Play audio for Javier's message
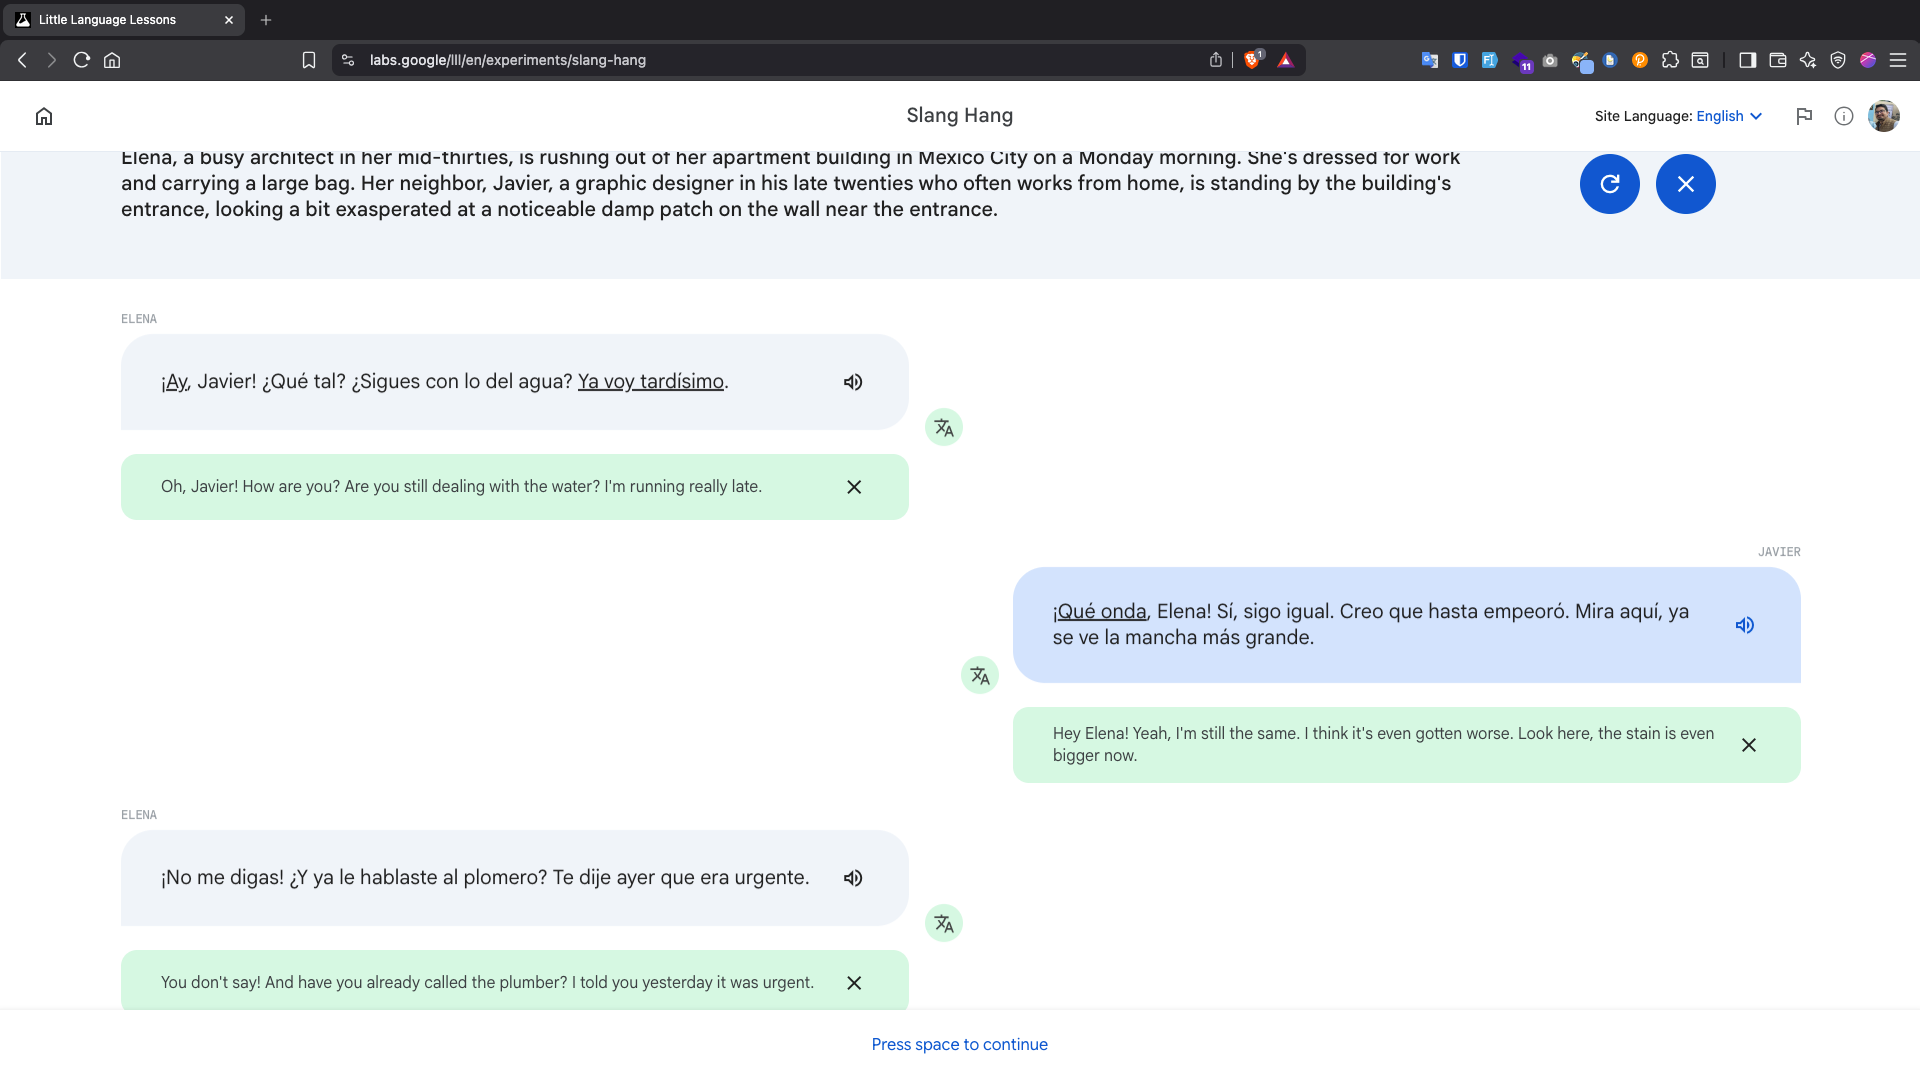The height and width of the screenshot is (1080, 1920). 1745,625
